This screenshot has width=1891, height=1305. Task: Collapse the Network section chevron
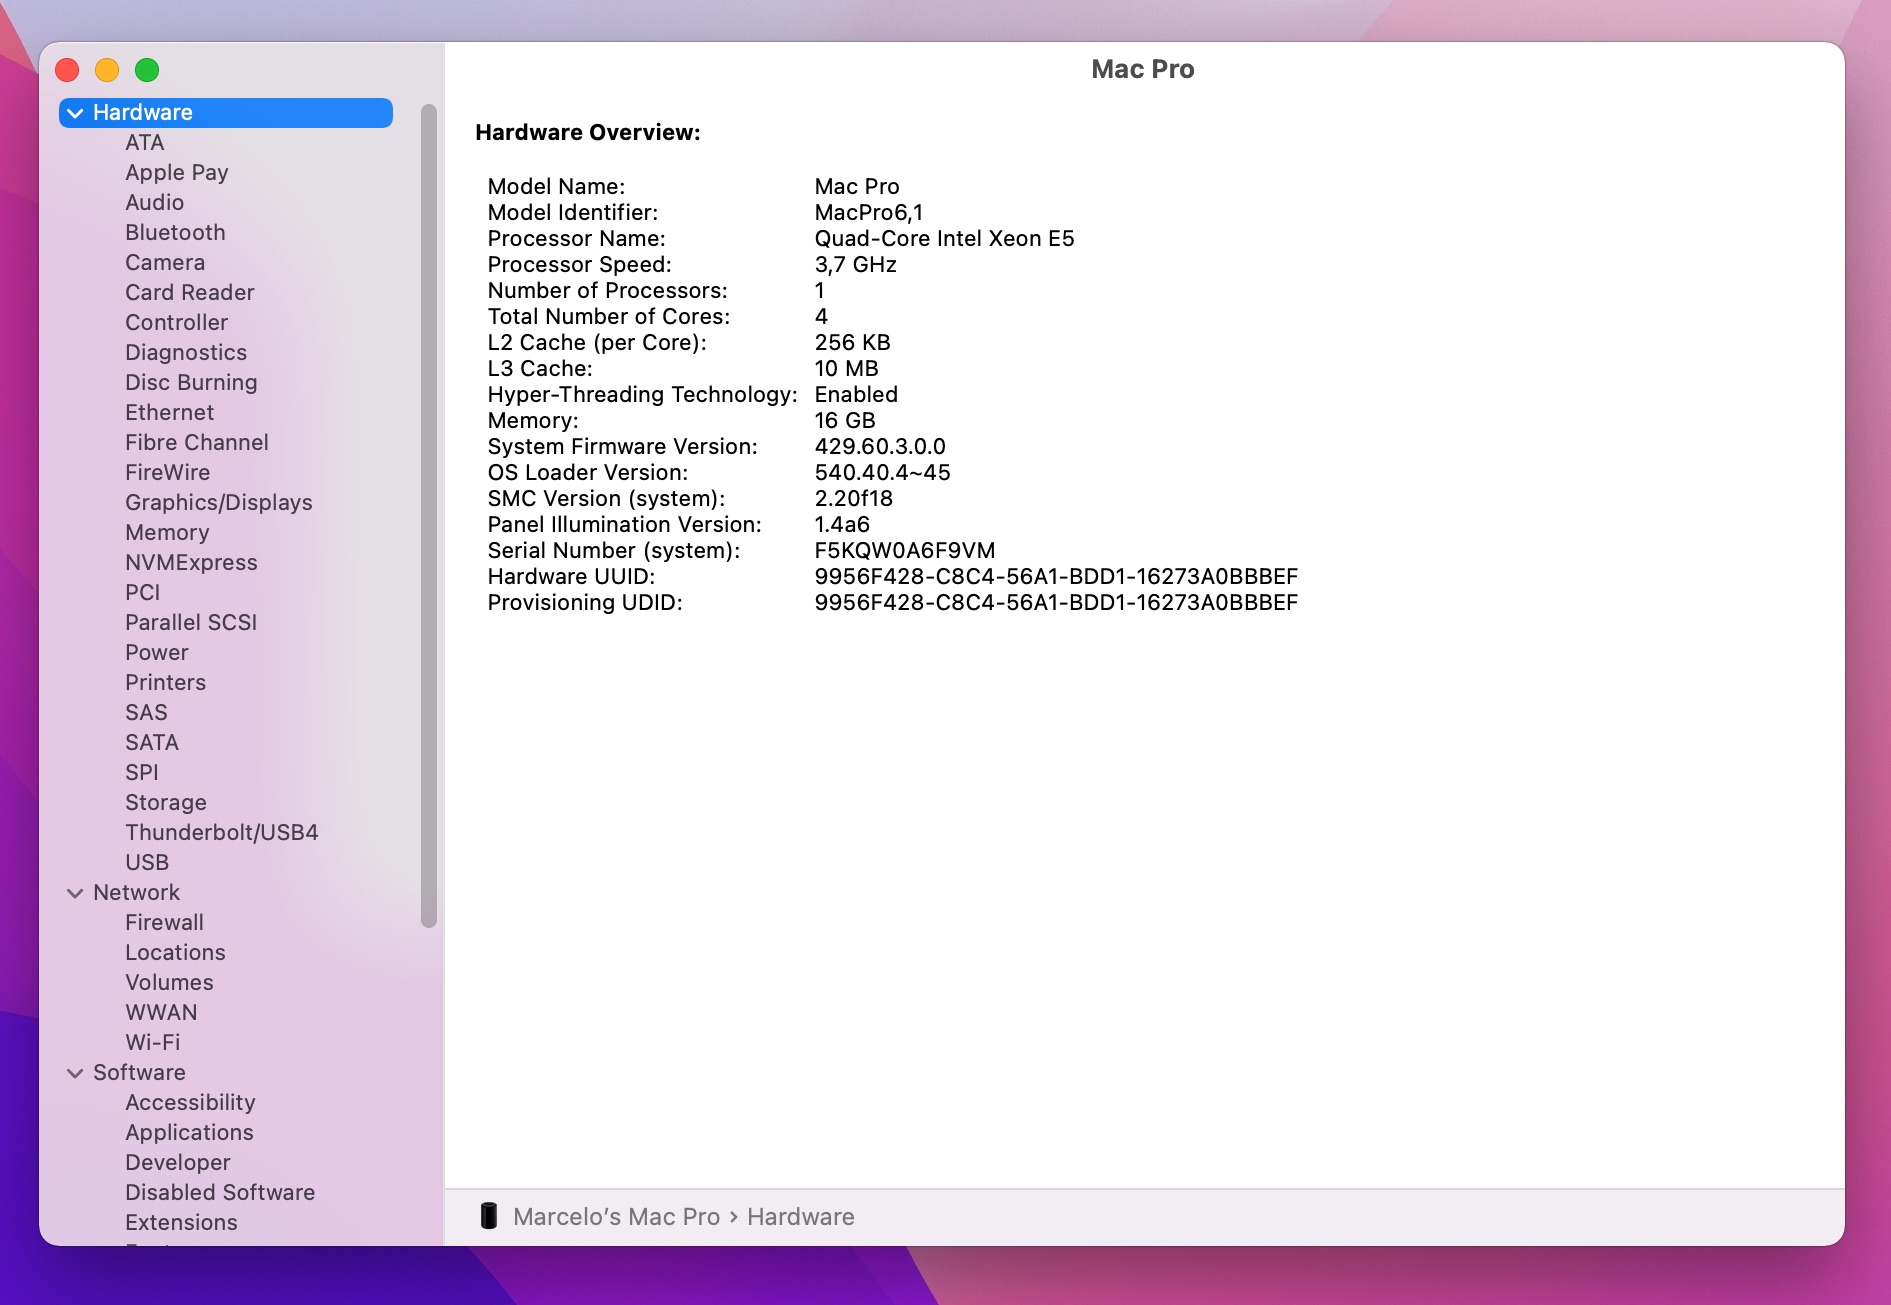pos(75,893)
